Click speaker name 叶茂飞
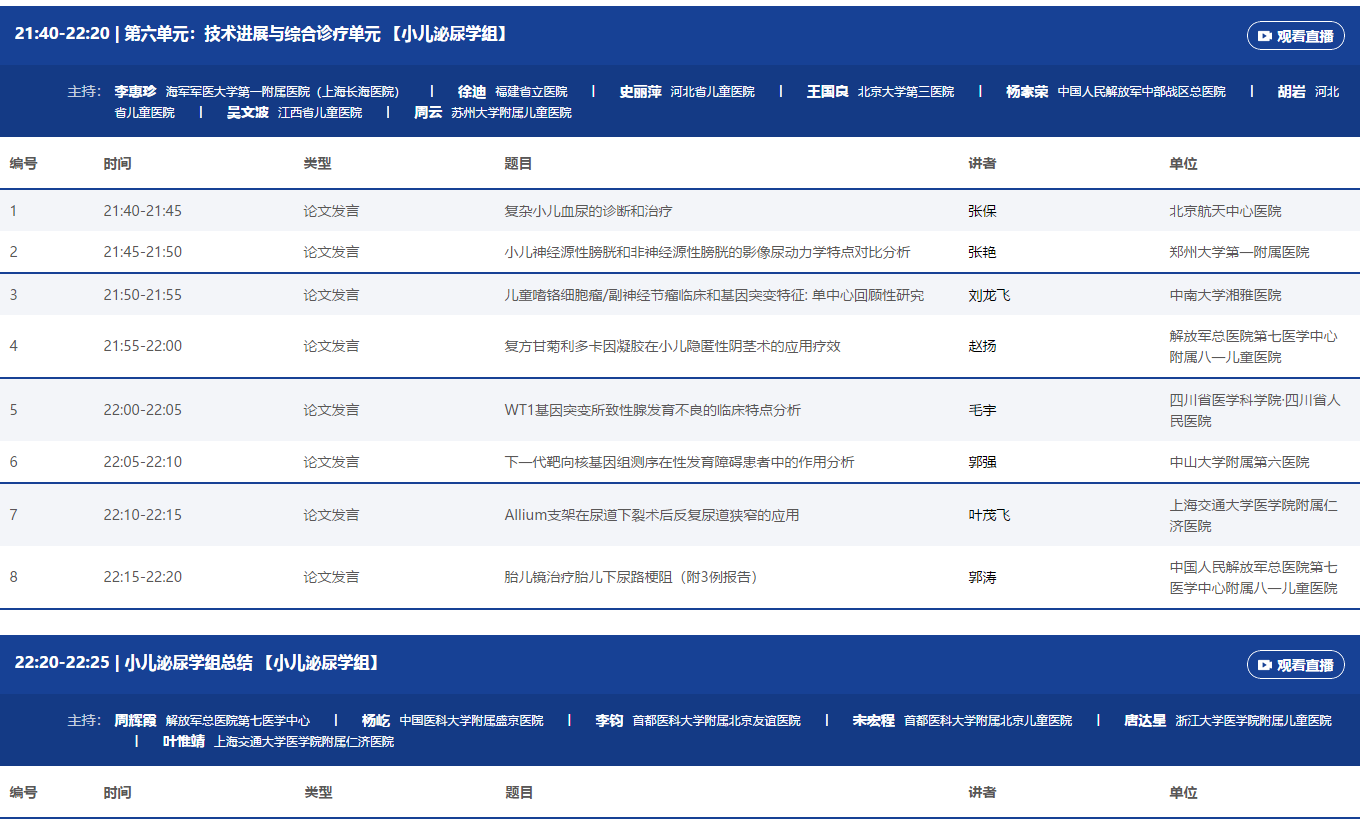The height and width of the screenshot is (819, 1362). coord(989,515)
